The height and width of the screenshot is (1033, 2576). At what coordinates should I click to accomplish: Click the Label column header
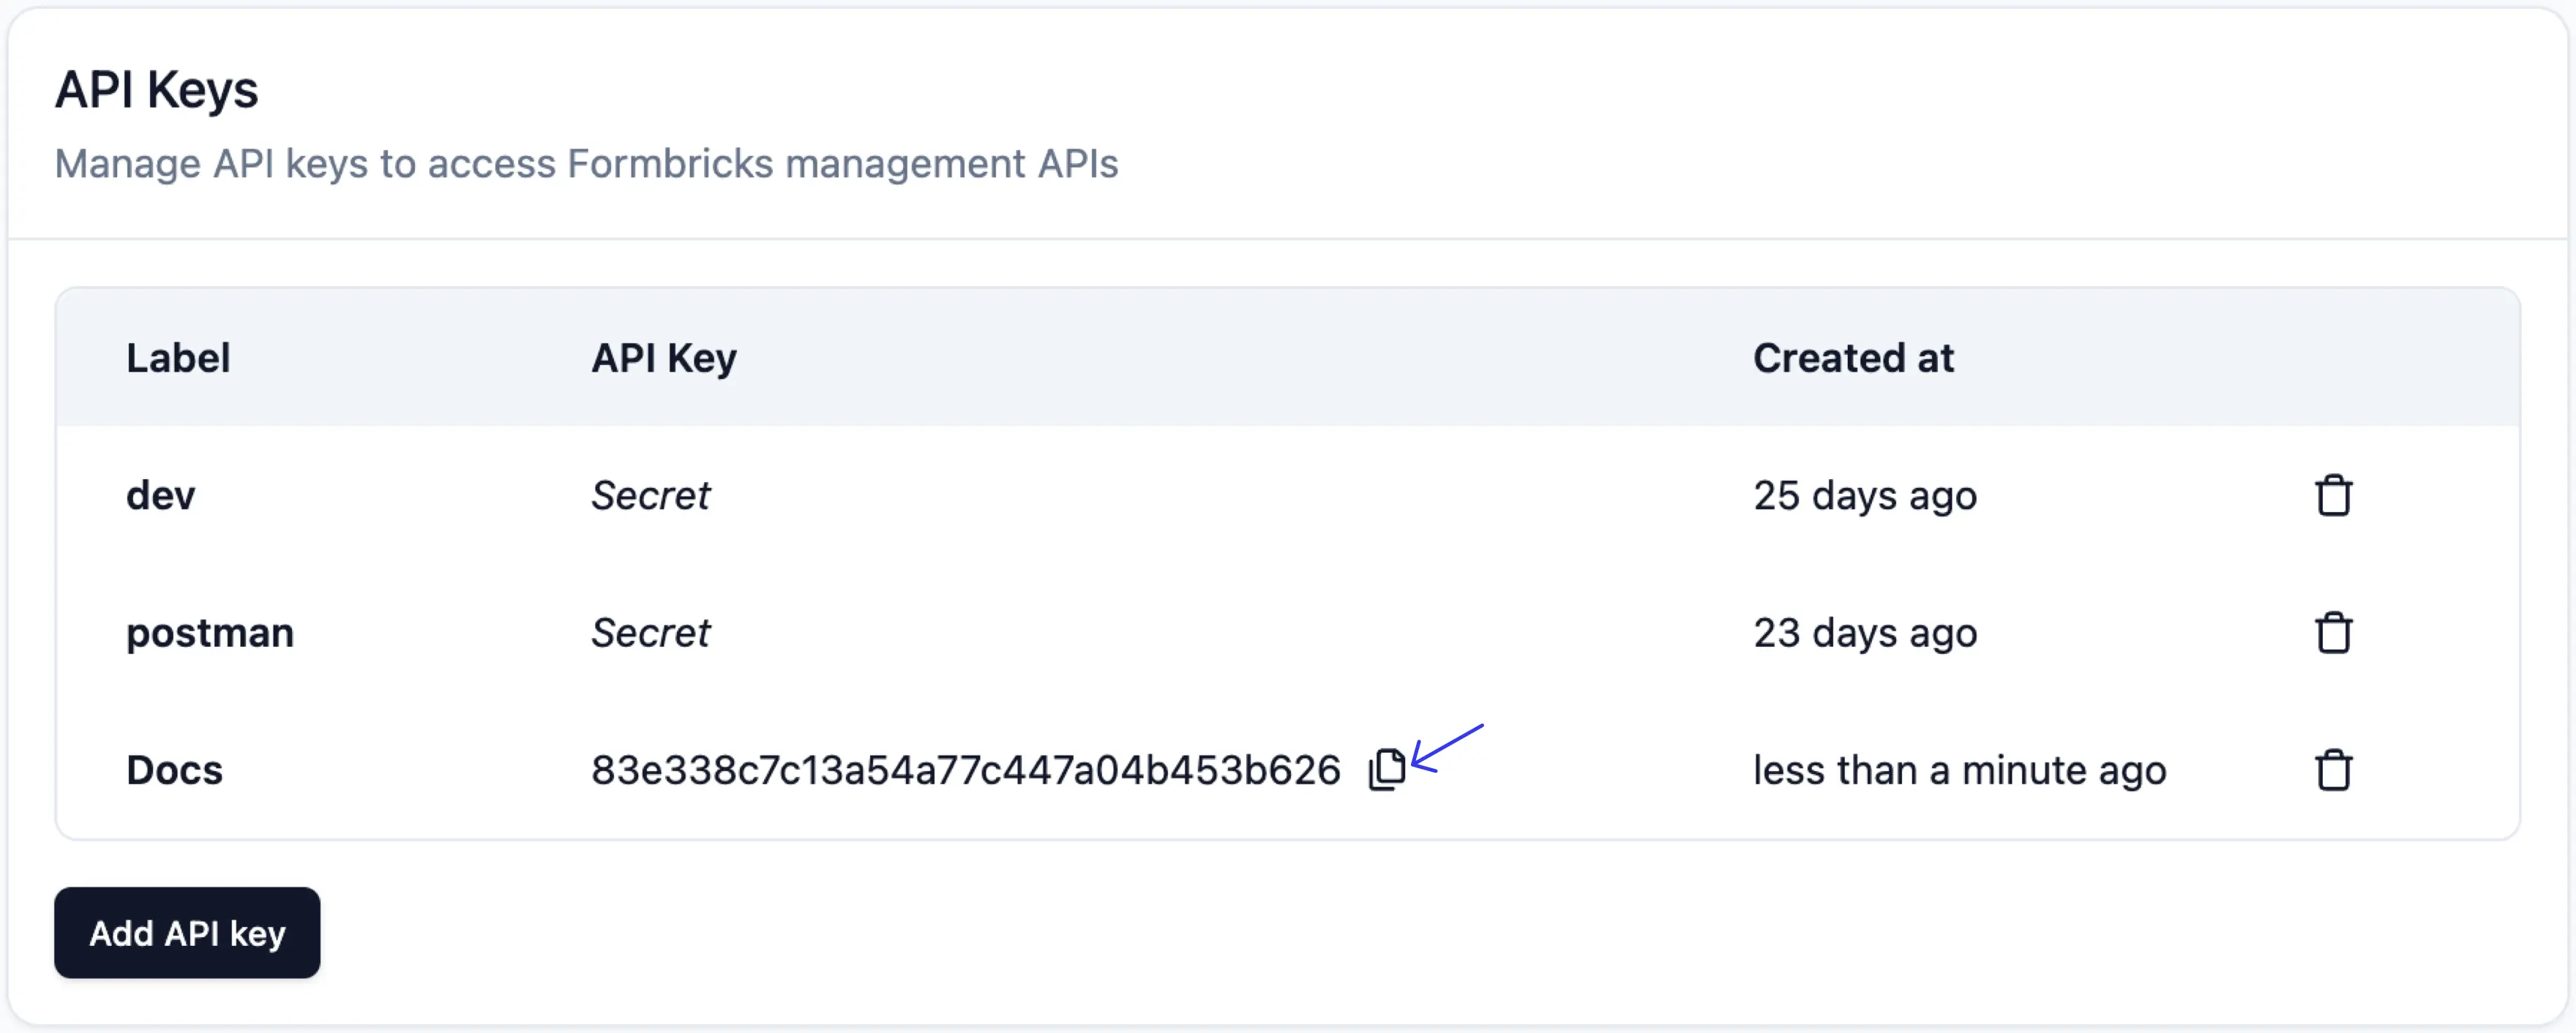click(178, 358)
